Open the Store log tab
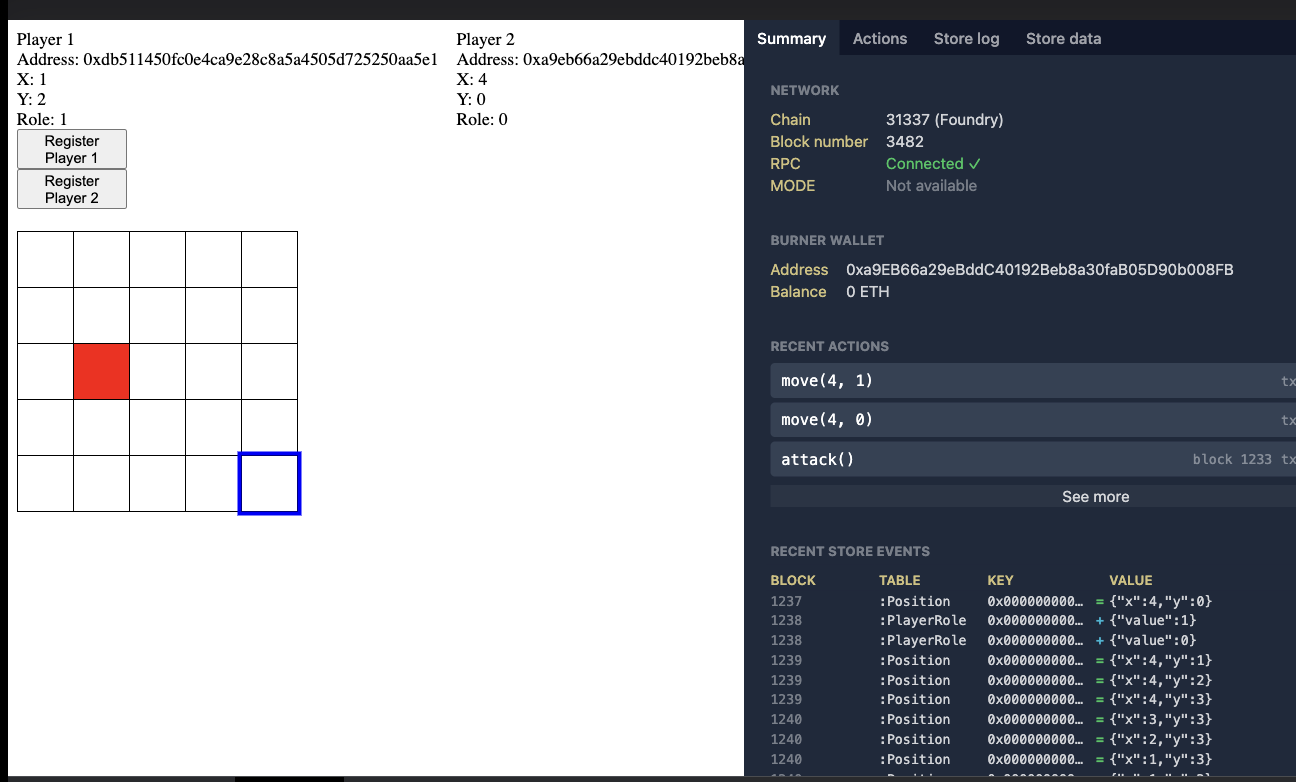This screenshot has width=1296, height=782. coord(966,39)
